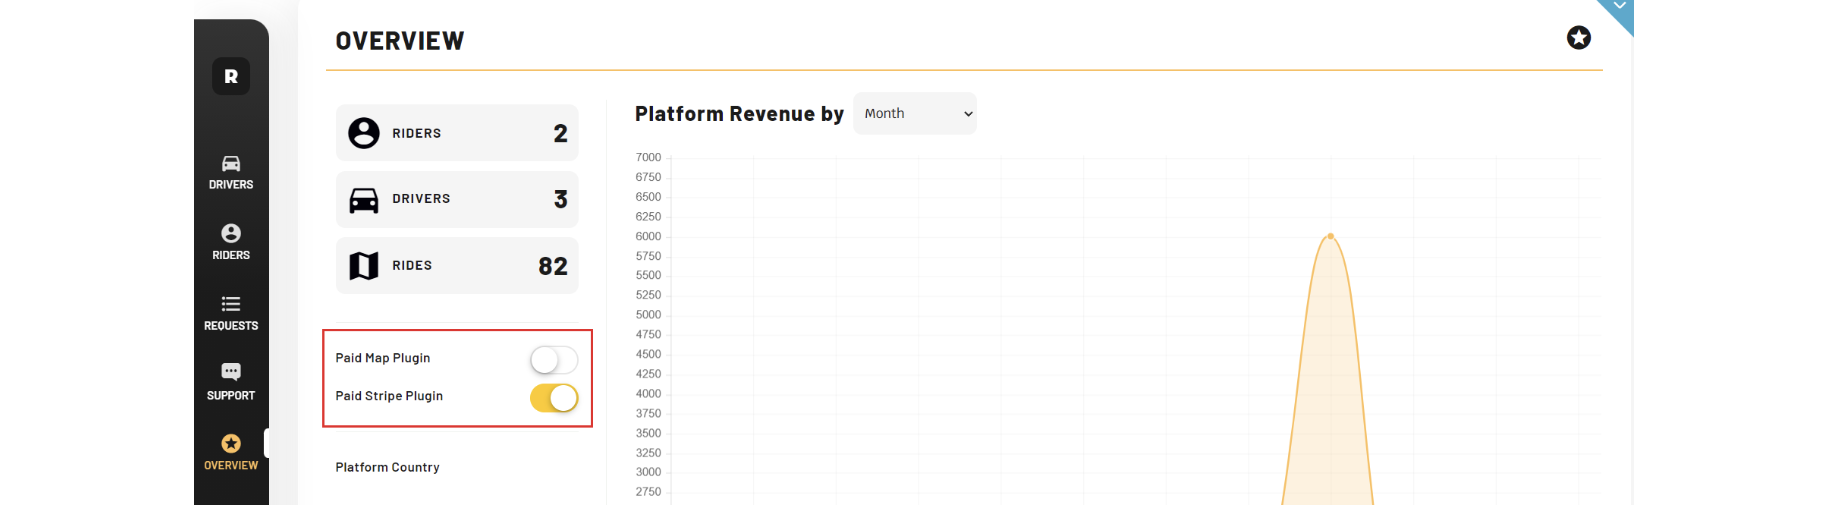Click the Paid Map Plugin label
This screenshot has height=516, width=1830.
[x=383, y=358]
